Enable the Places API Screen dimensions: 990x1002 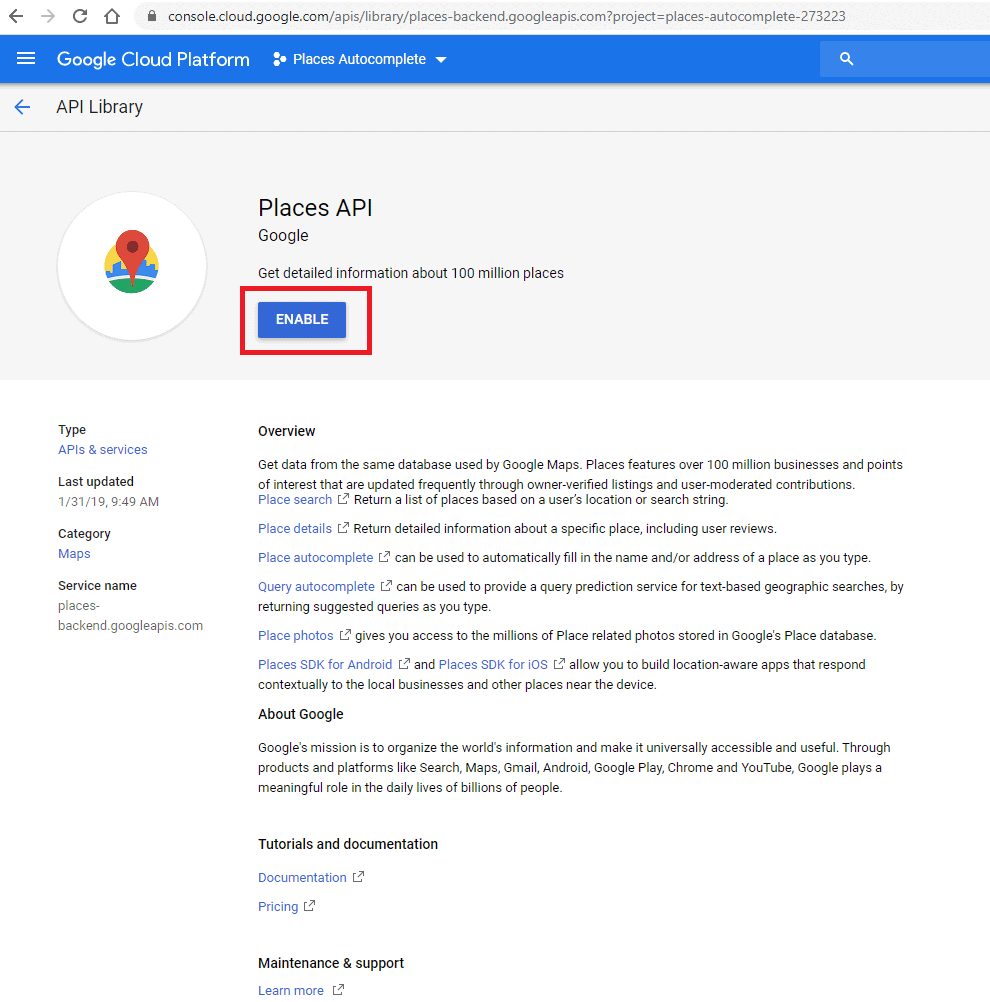point(301,319)
